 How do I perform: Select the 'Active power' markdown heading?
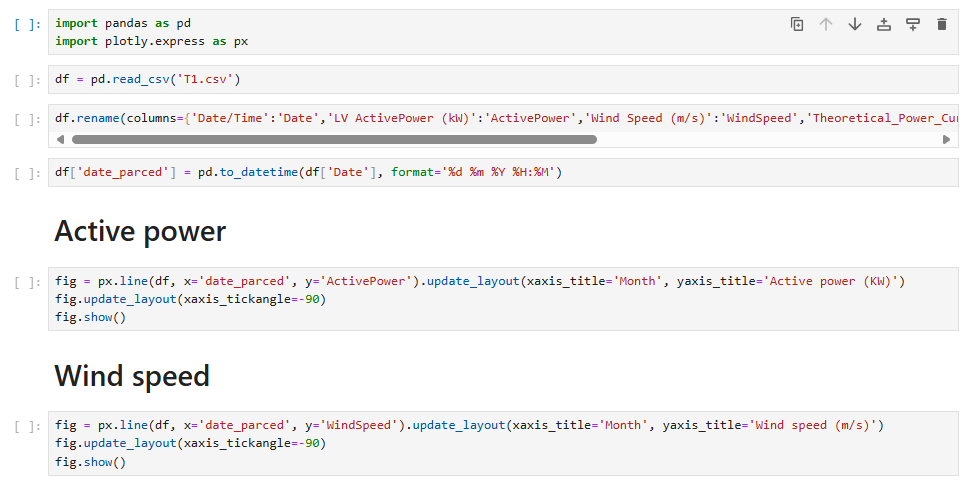pyautogui.click(x=140, y=232)
